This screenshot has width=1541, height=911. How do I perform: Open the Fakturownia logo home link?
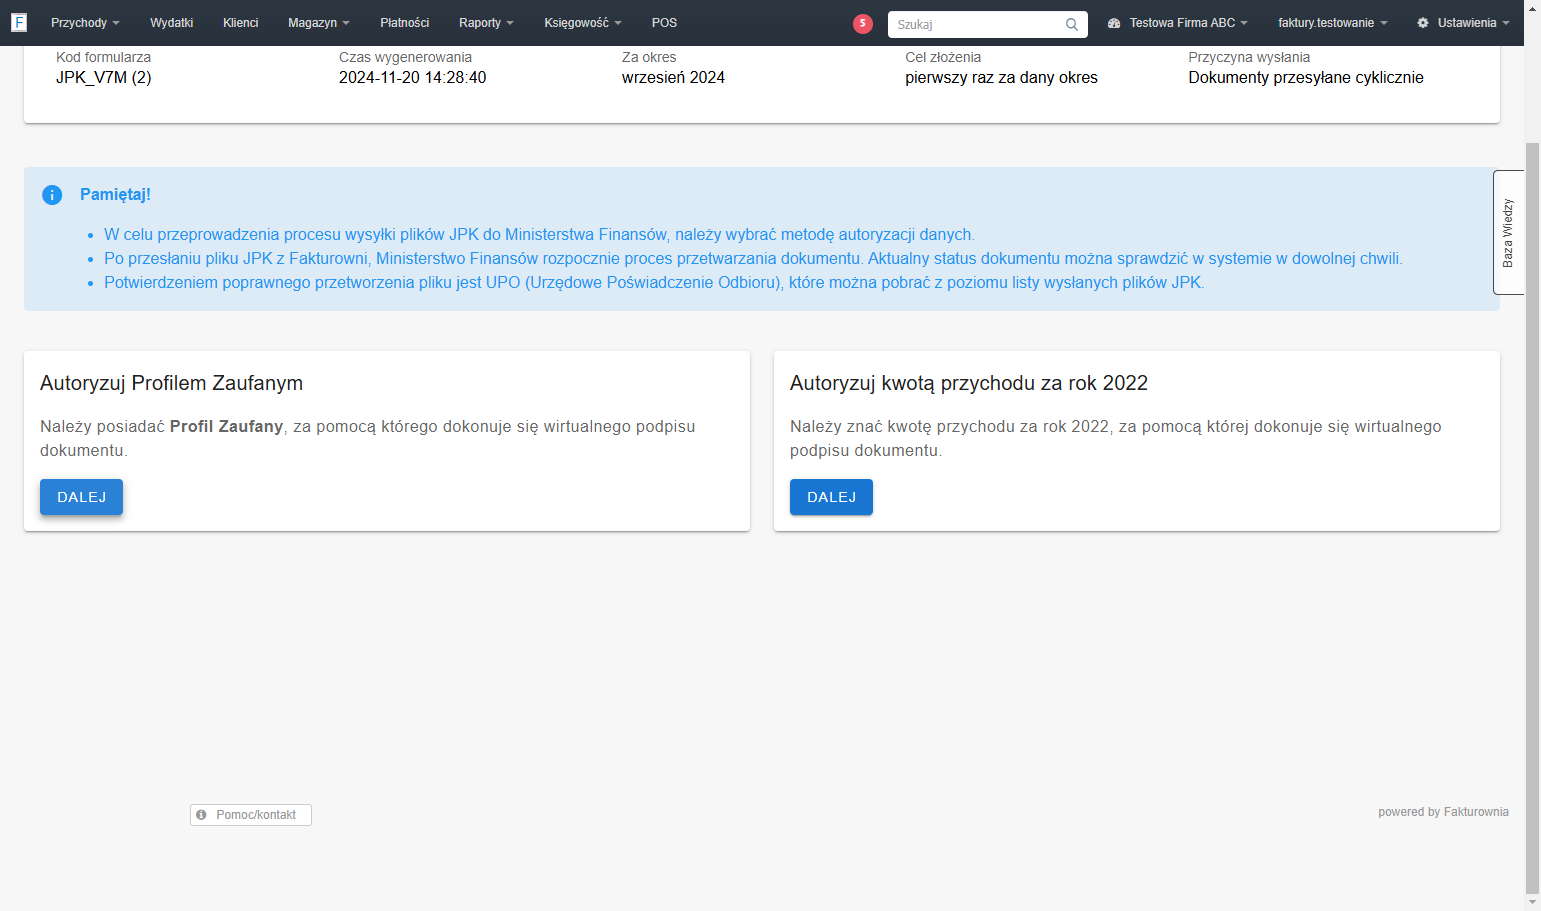[x=19, y=22]
